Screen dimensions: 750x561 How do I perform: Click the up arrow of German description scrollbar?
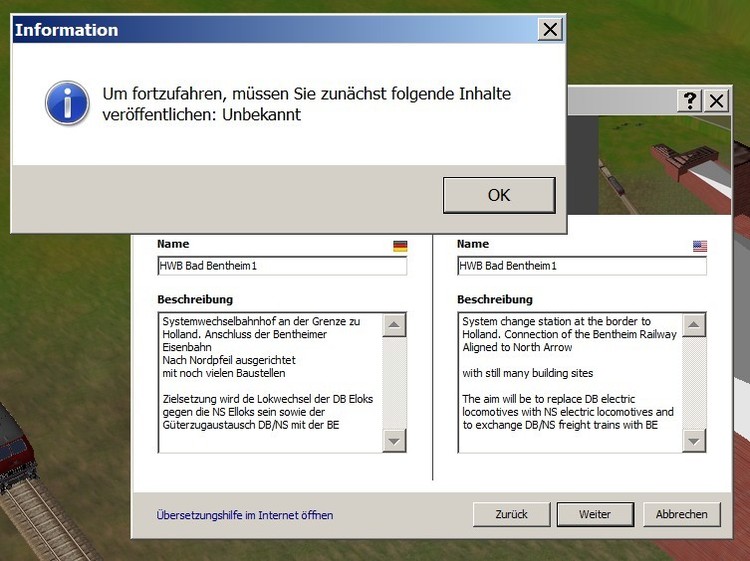click(394, 325)
